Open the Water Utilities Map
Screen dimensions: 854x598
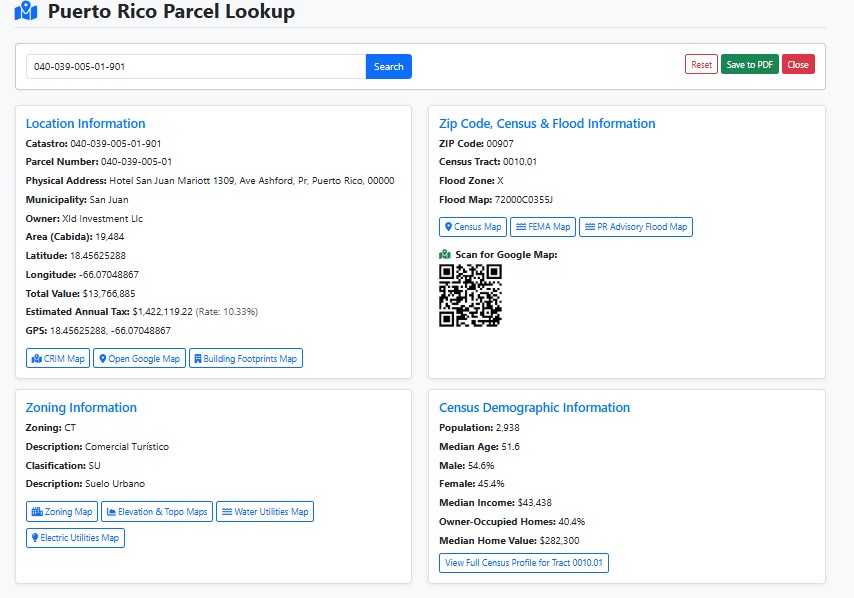coord(265,512)
